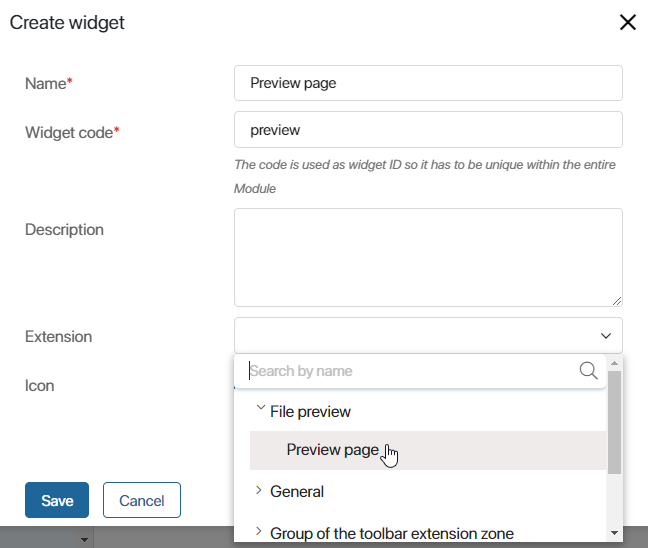Image resolution: width=648 pixels, height=548 pixels.
Task: Open the Extension dropdown arrow
Action: (606, 336)
